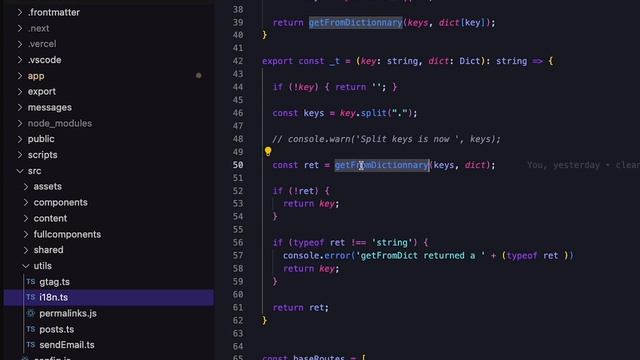
Task: Select the src folder name
Action: (x=35, y=171)
